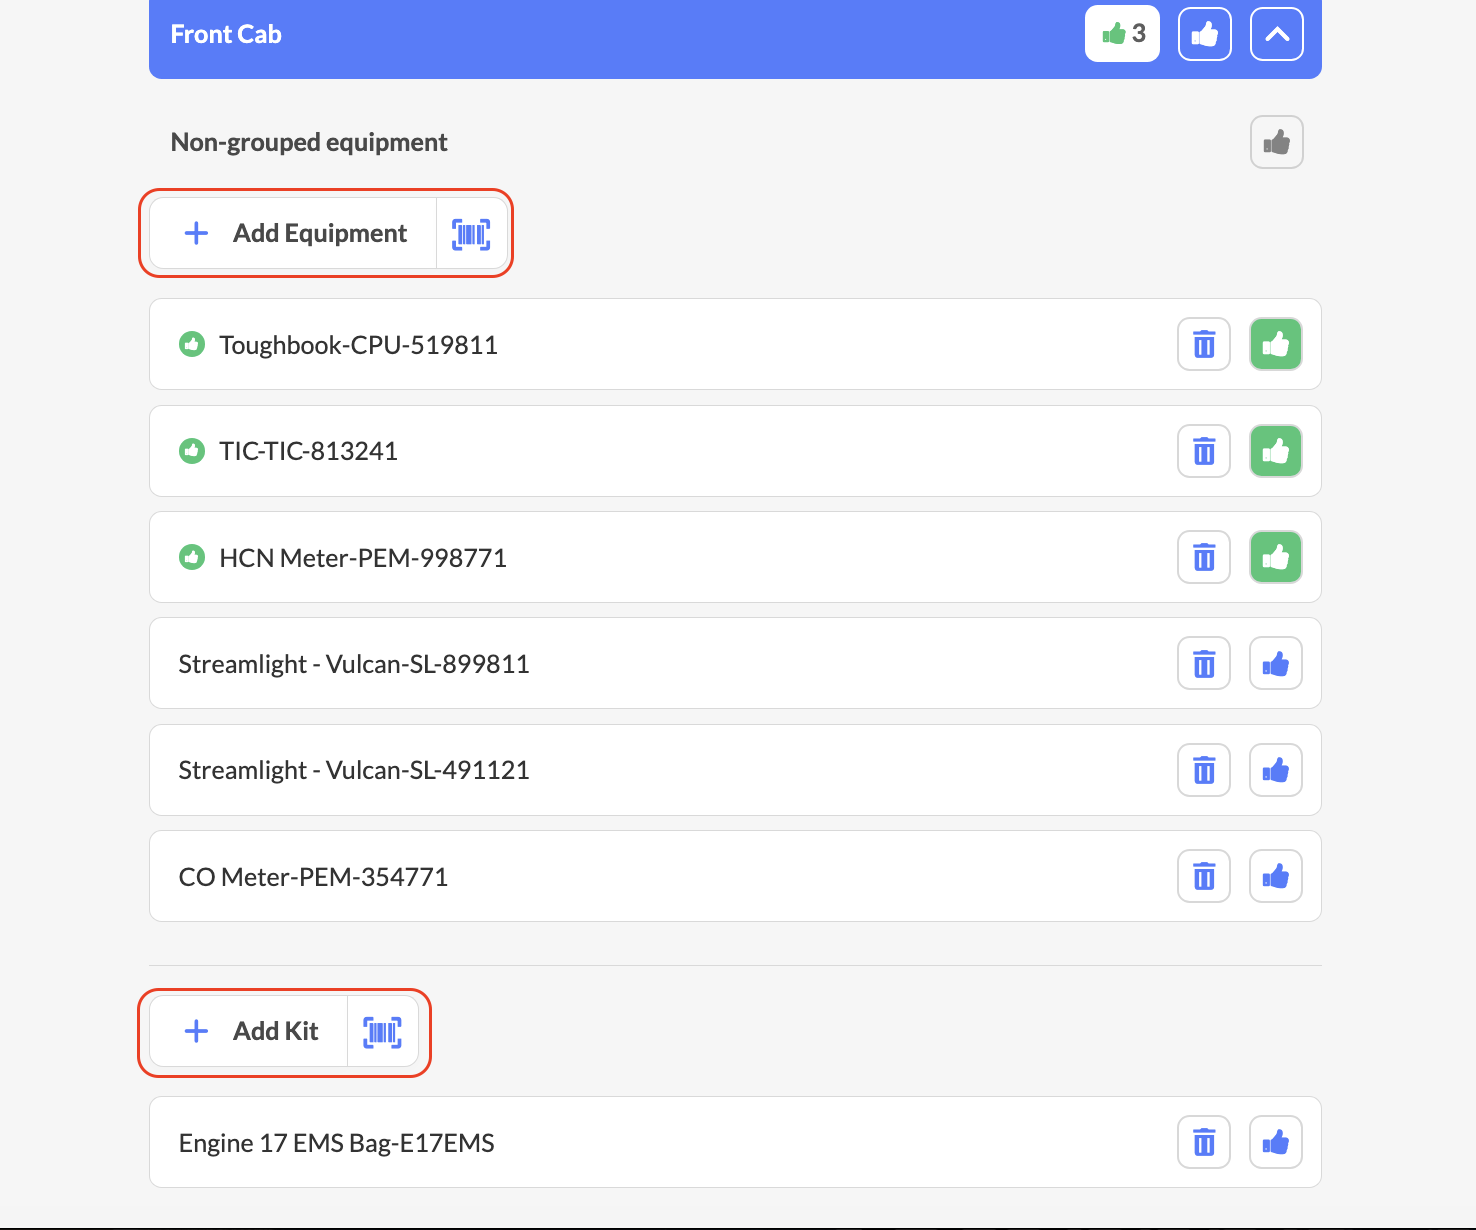1476x1230 pixels.
Task: Select Toughbook-CPU-519811 text
Action: click(x=358, y=345)
